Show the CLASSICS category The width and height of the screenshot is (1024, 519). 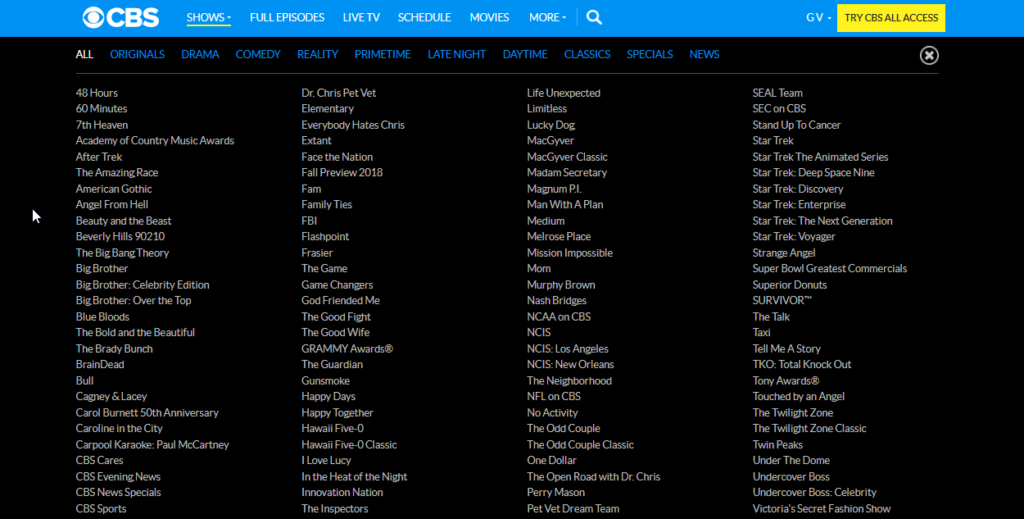click(587, 54)
